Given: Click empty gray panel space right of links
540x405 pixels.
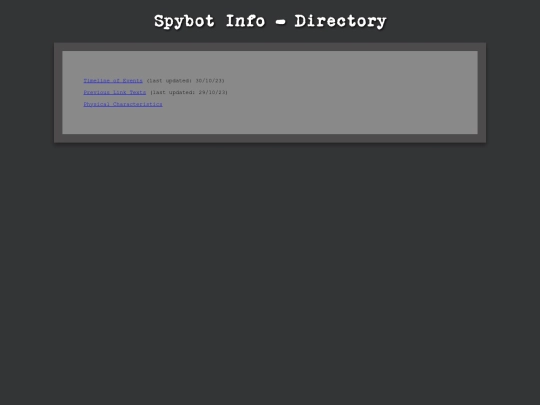Looking at the screenshot, I should point(353,92).
